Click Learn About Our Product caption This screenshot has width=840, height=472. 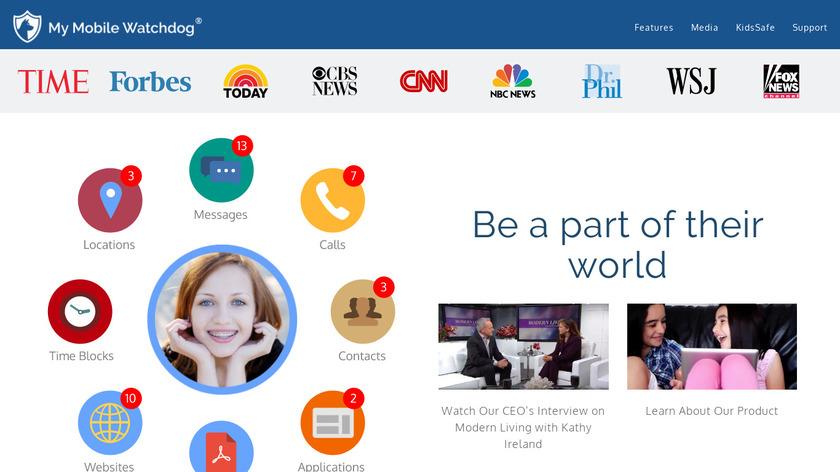point(711,411)
